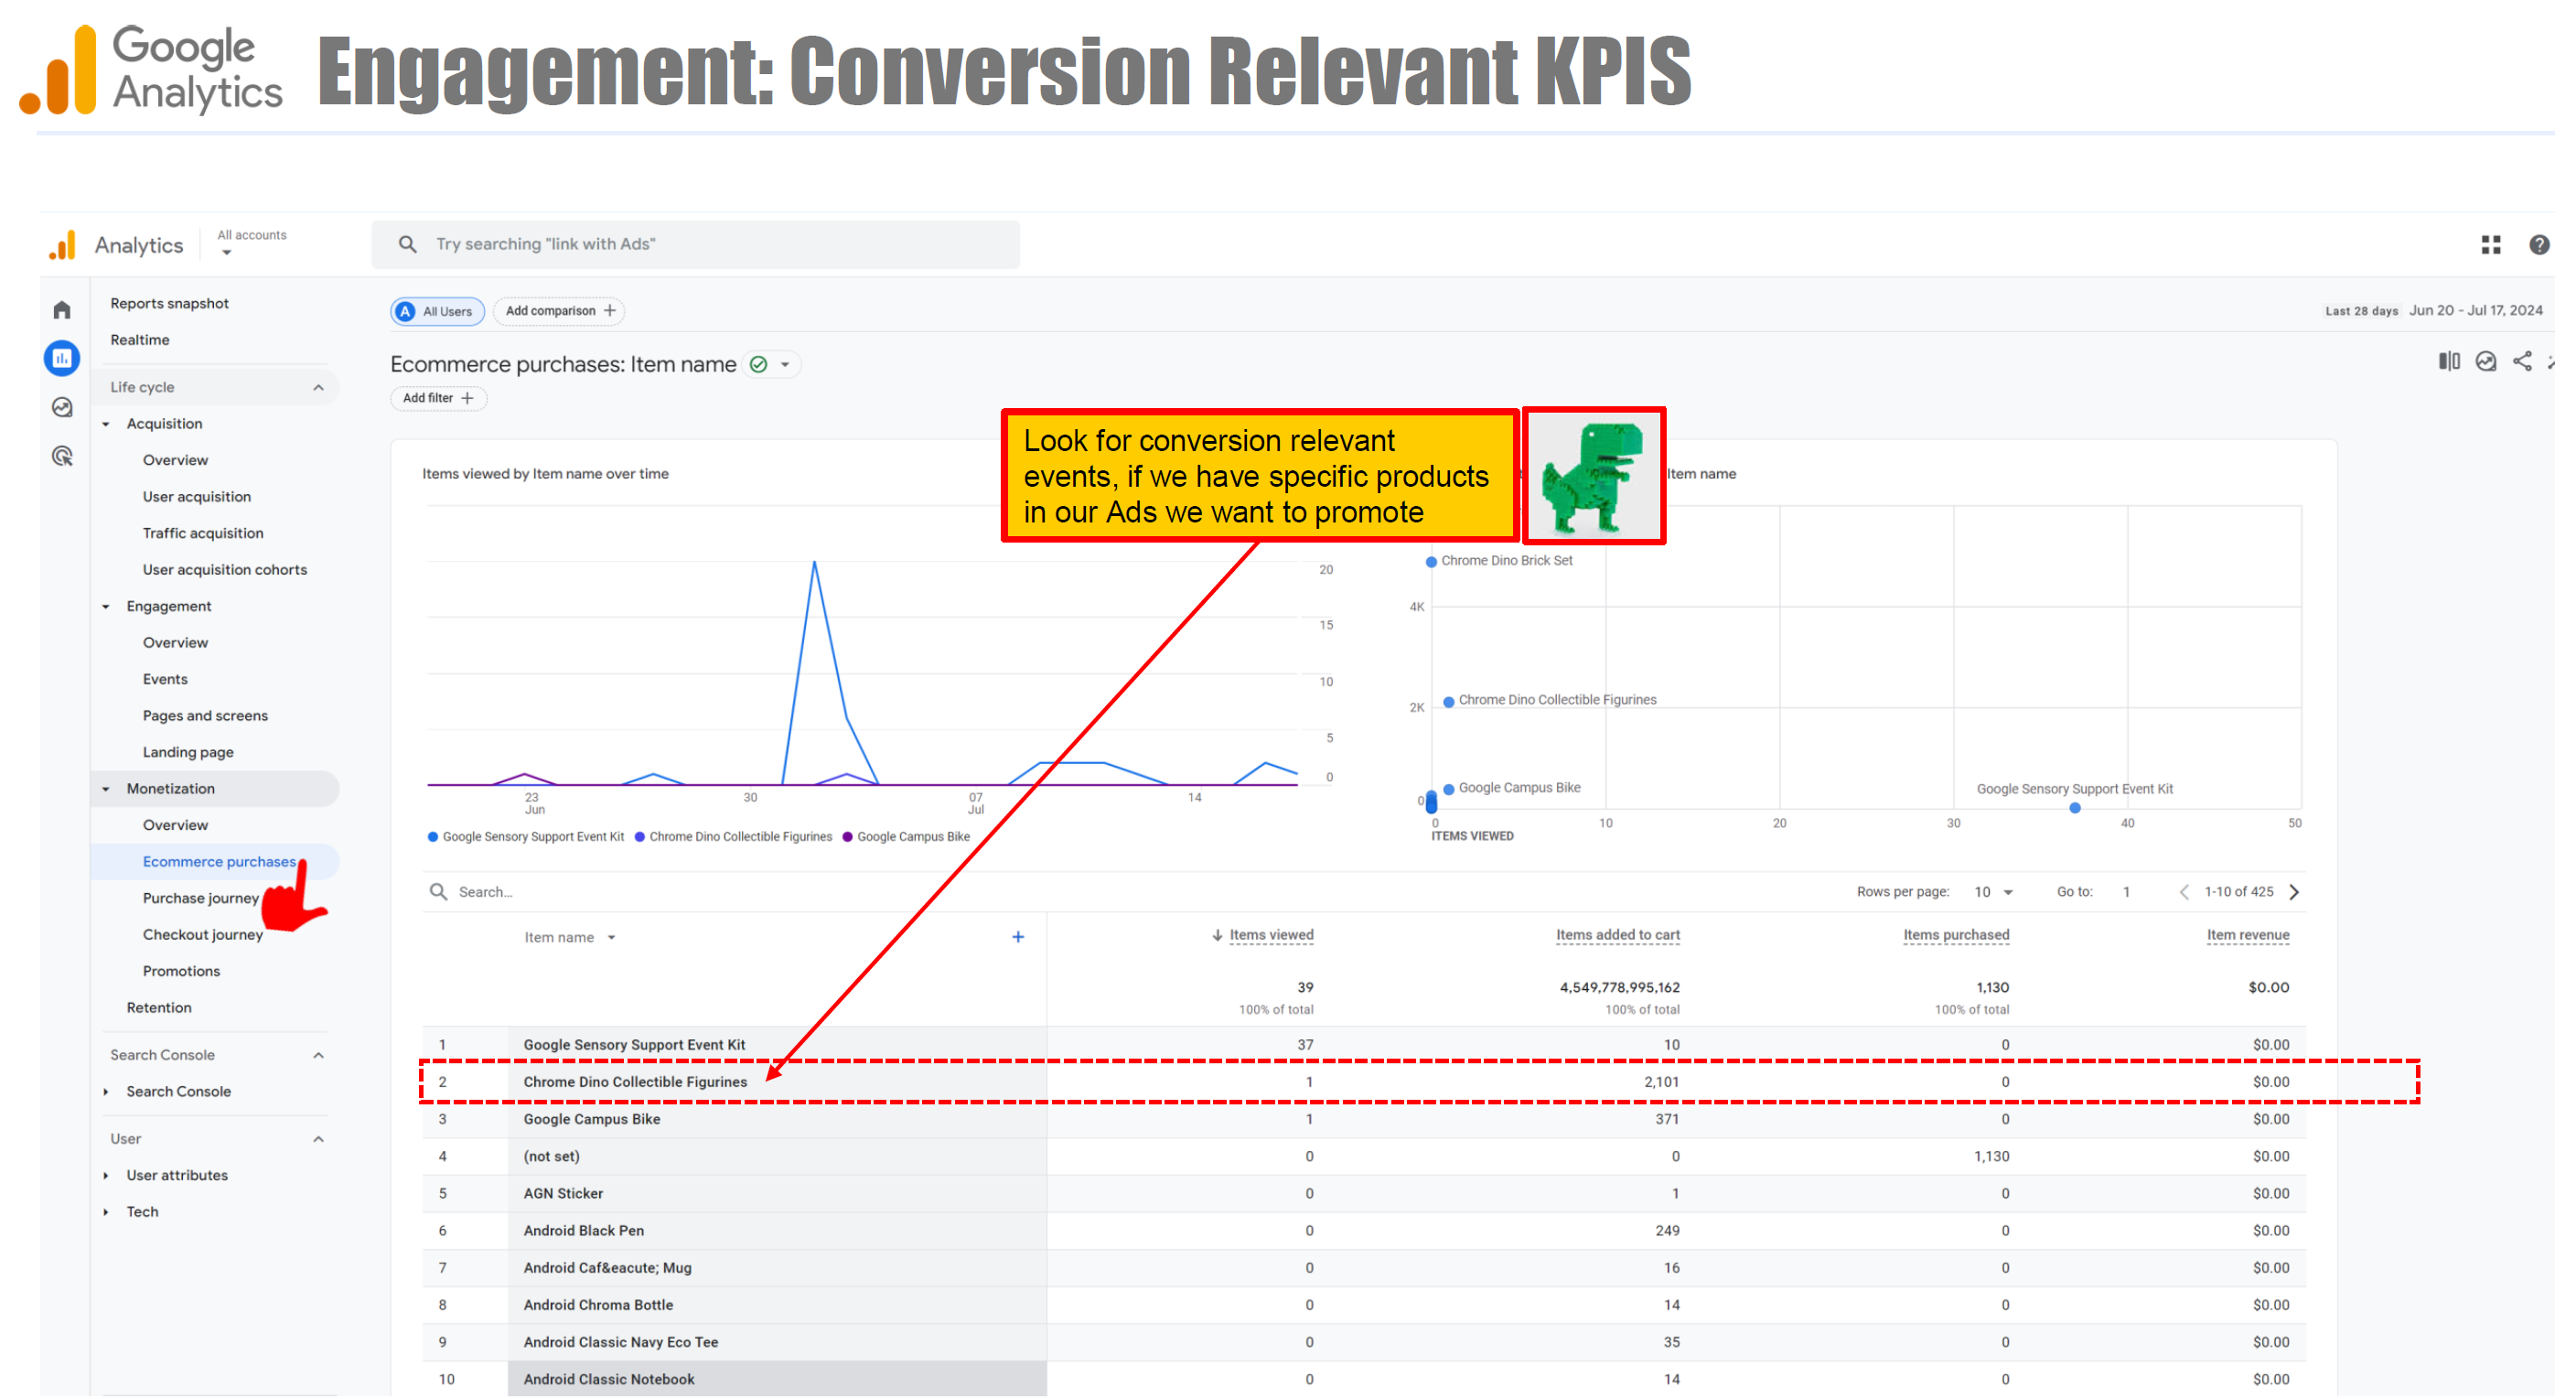Click the edit comparisons icon
This screenshot has height=1399, width=2576.
[2448, 362]
